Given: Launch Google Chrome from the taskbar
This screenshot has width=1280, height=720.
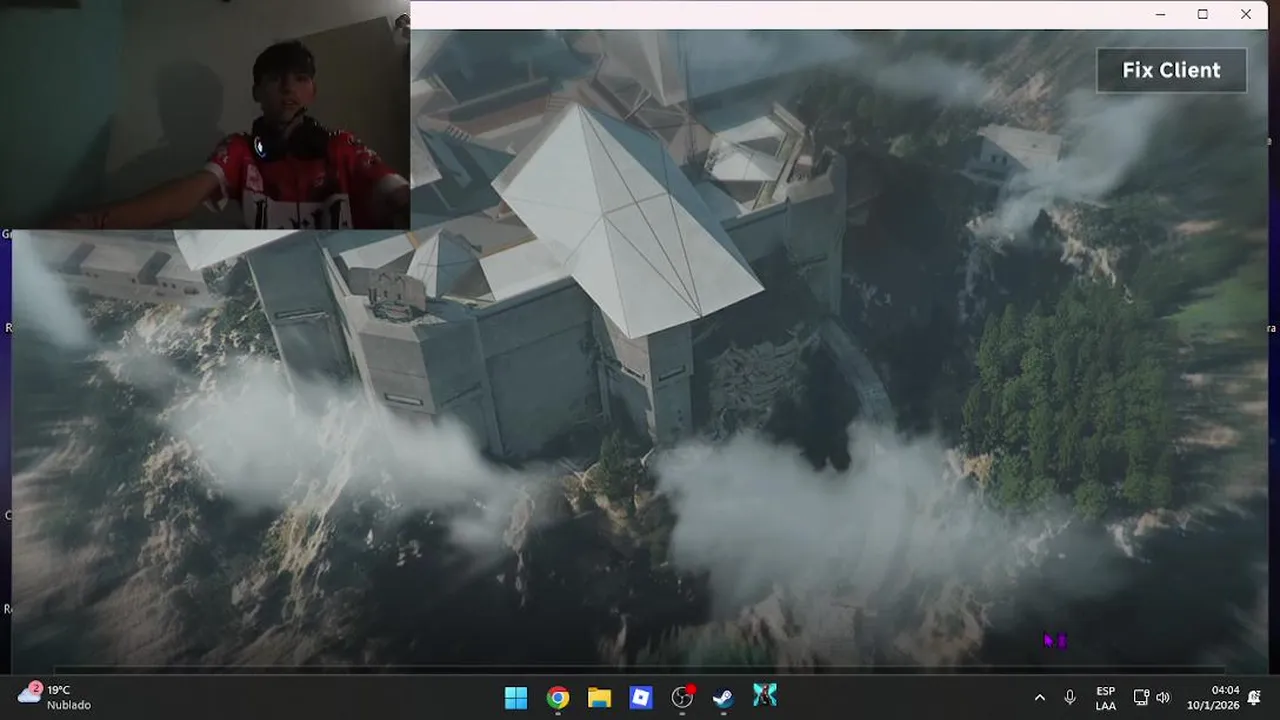Looking at the screenshot, I should click(558, 698).
